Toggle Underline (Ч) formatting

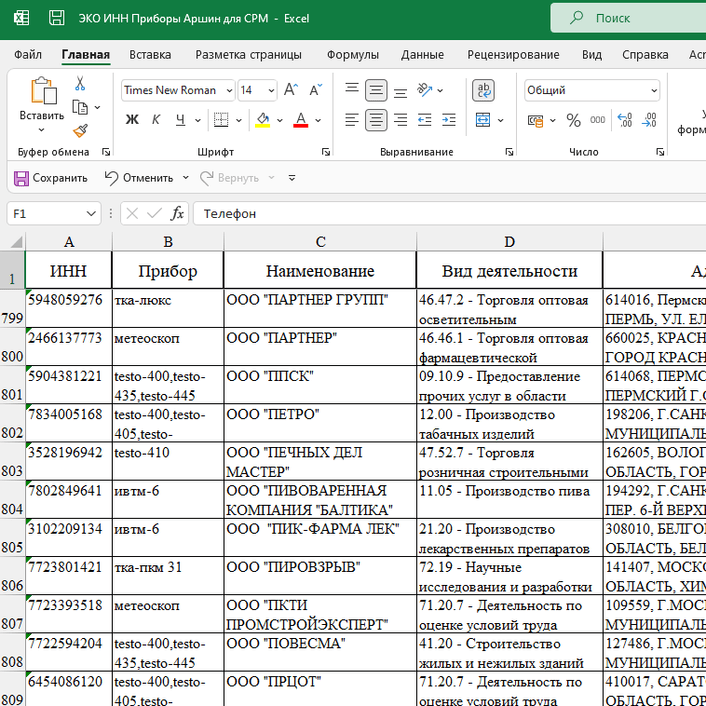[180, 120]
